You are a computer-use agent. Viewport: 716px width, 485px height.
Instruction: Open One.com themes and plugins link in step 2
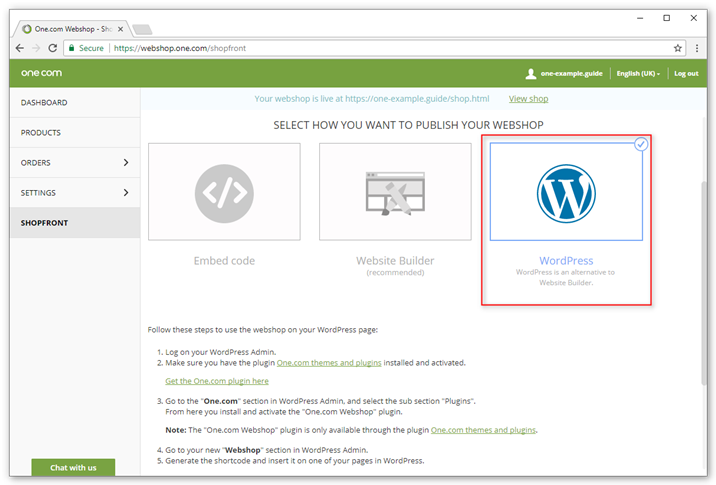(329, 363)
